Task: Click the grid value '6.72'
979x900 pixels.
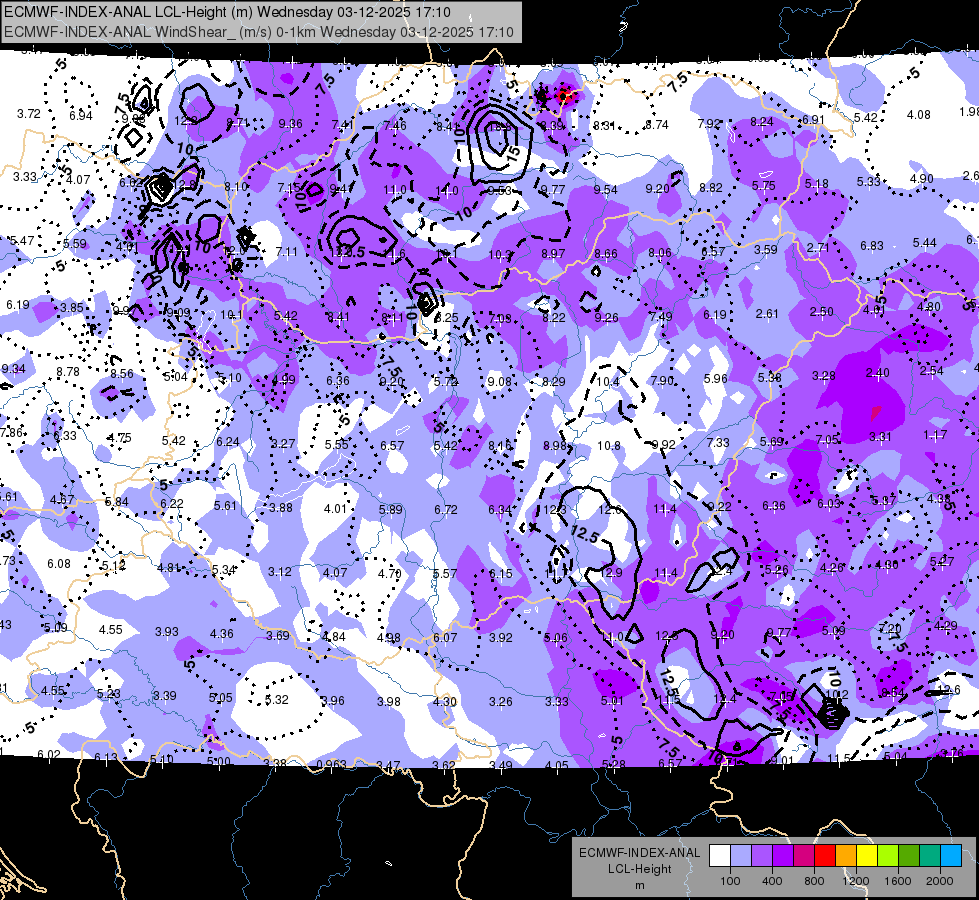Action: click(x=446, y=510)
